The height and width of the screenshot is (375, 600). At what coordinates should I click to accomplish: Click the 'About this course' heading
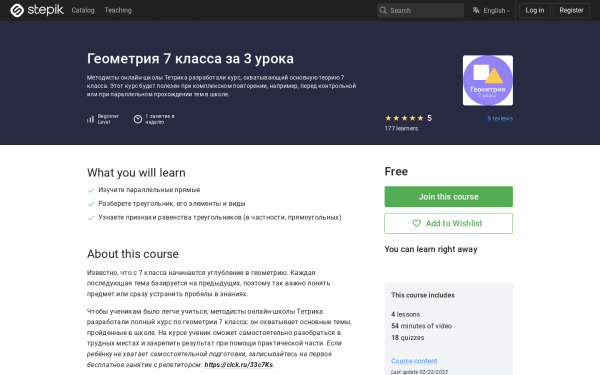point(133,254)
